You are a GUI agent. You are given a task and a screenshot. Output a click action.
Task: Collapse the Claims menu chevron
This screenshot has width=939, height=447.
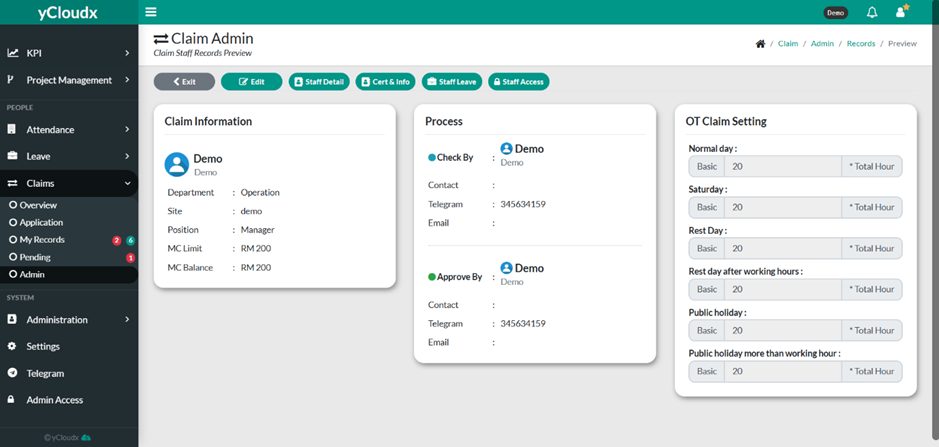[127, 183]
